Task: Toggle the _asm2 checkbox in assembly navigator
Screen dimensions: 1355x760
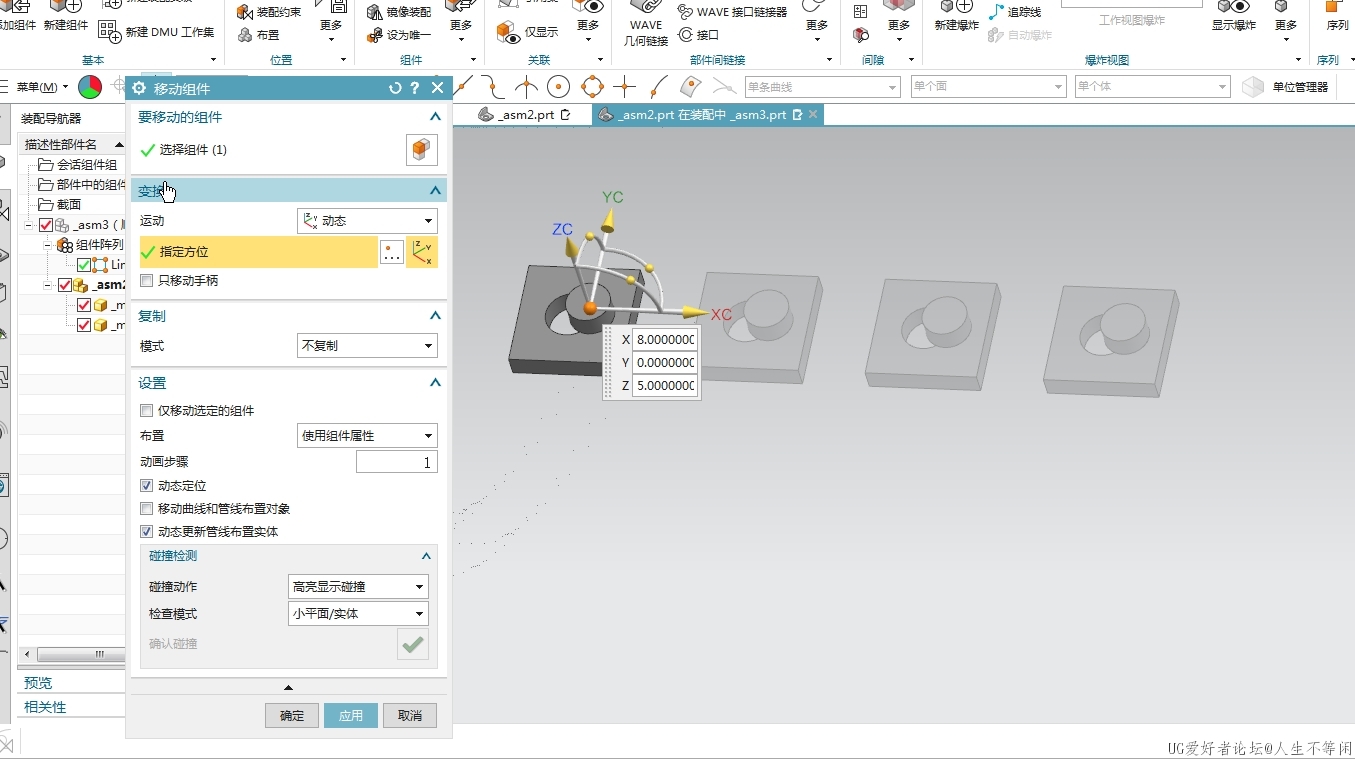Action: pyautogui.click(x=65, y=285)
